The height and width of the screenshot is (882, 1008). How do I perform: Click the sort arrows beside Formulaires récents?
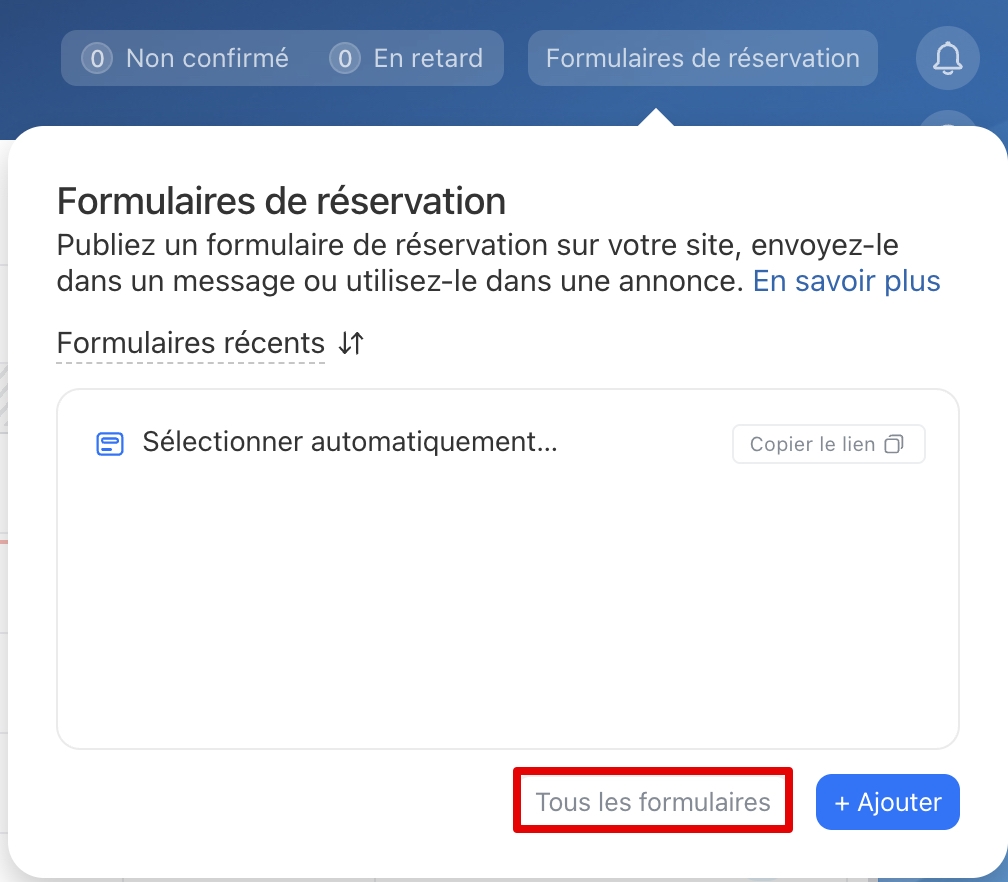[x=351, y=343]
